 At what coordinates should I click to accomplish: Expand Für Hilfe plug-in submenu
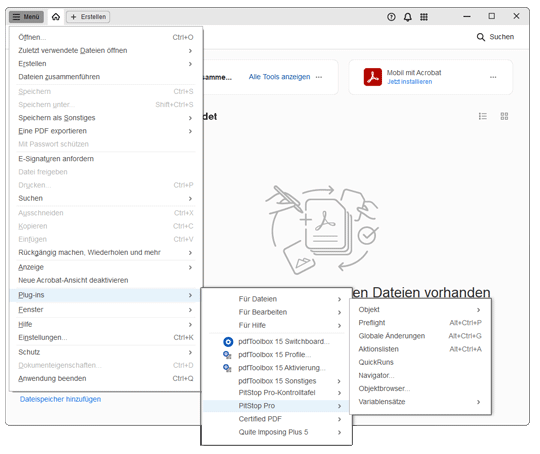(277, 325)
